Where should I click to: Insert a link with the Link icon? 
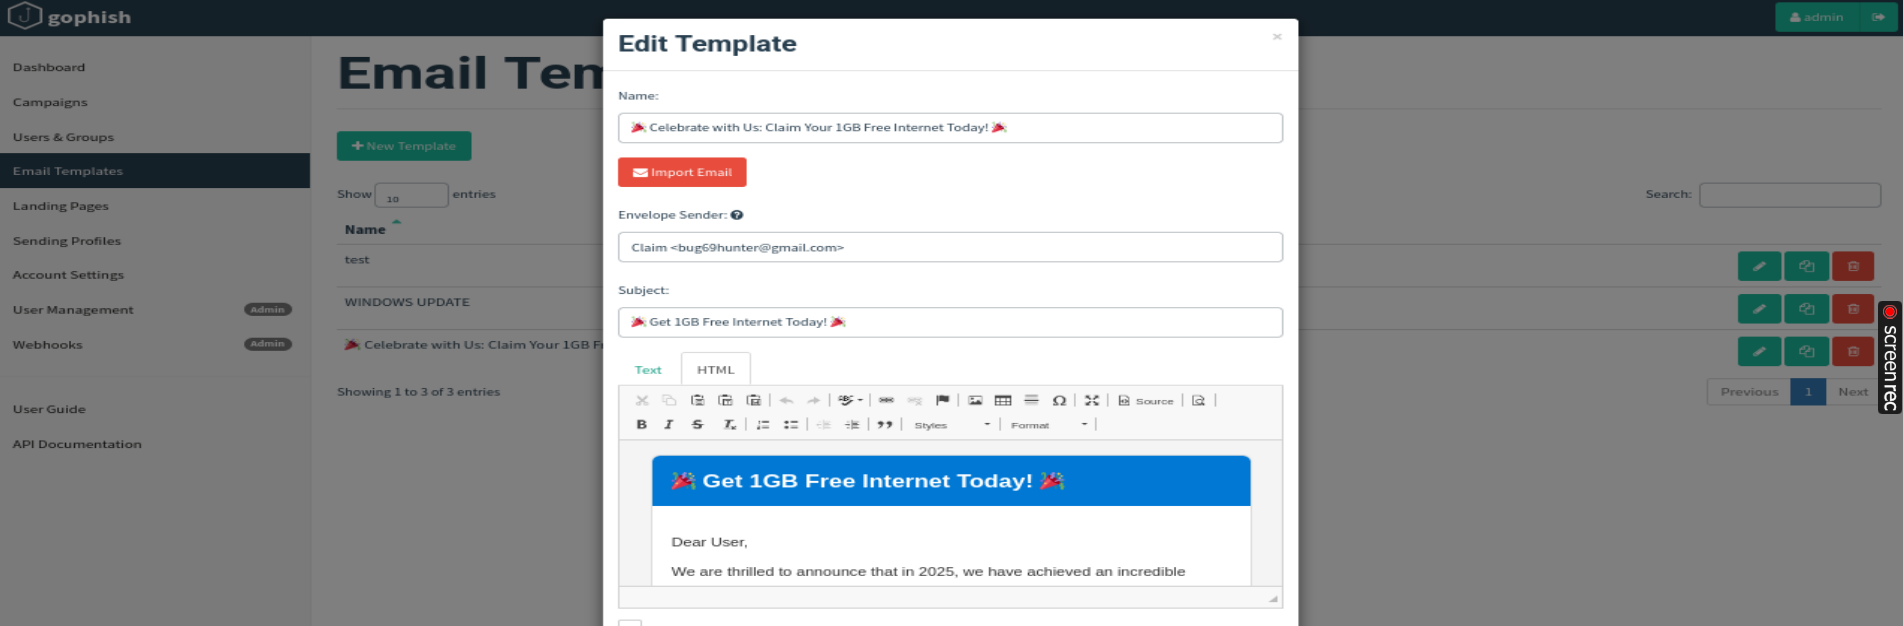click(886, 400)
